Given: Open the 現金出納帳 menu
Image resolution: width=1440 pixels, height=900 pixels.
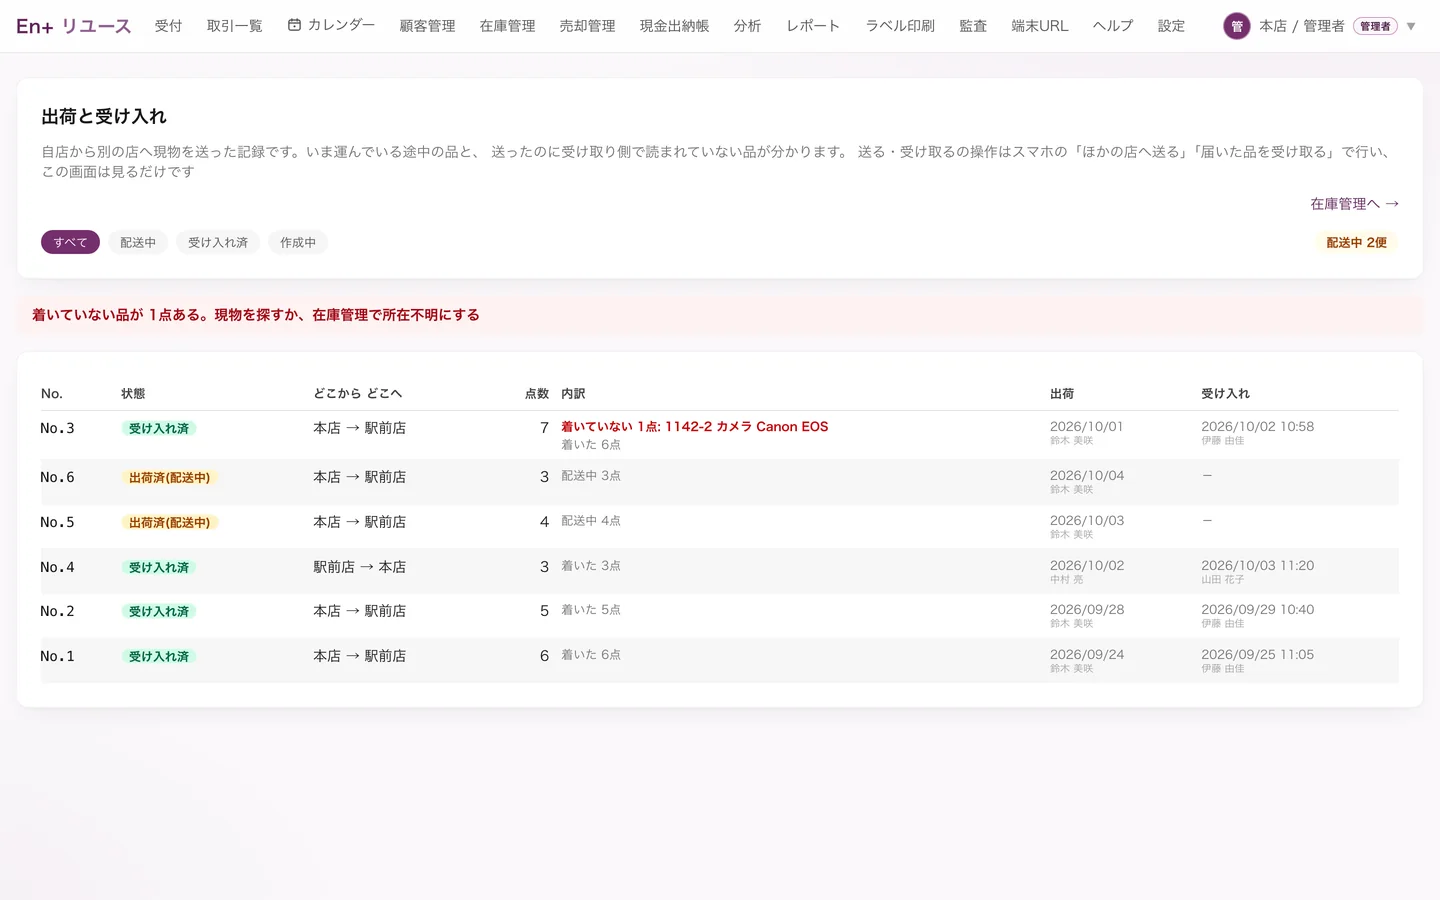Looking at the screenshot, I should [674, 26].
